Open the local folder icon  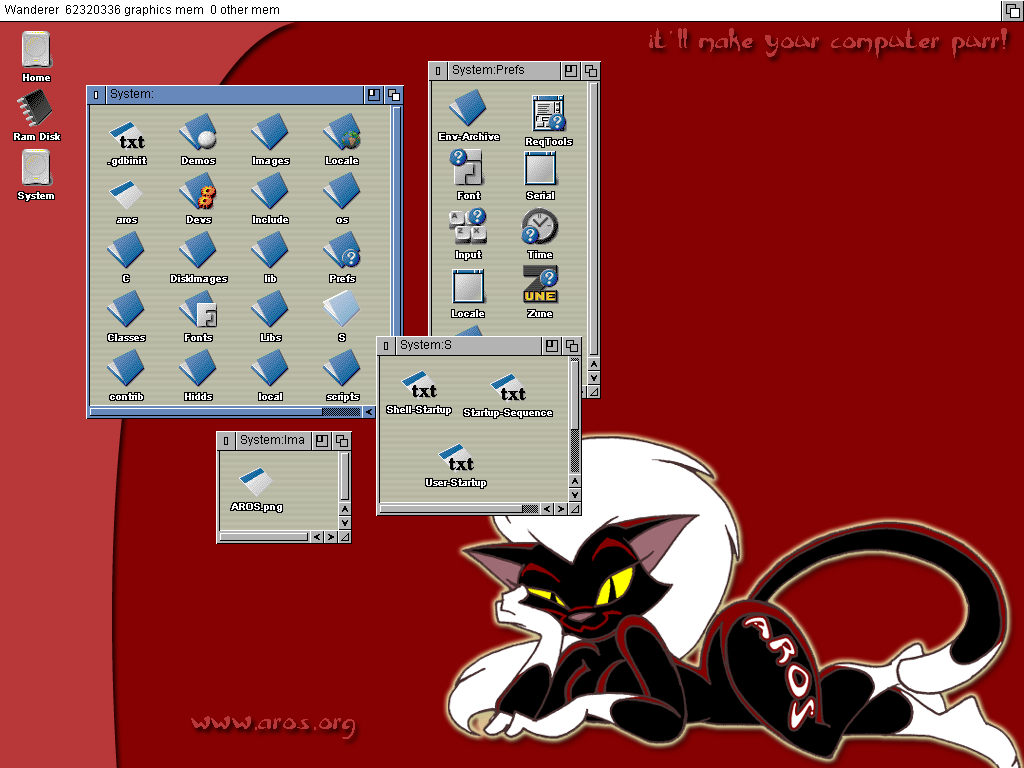(x=270, y=368)
